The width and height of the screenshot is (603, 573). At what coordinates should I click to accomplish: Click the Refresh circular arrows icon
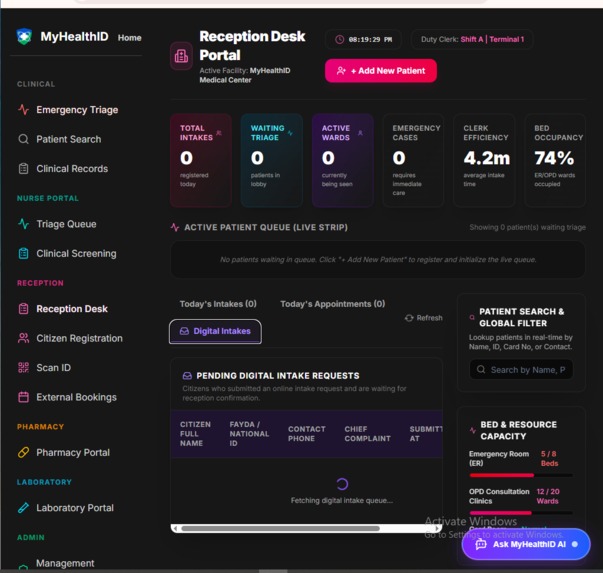click(409, 318)
